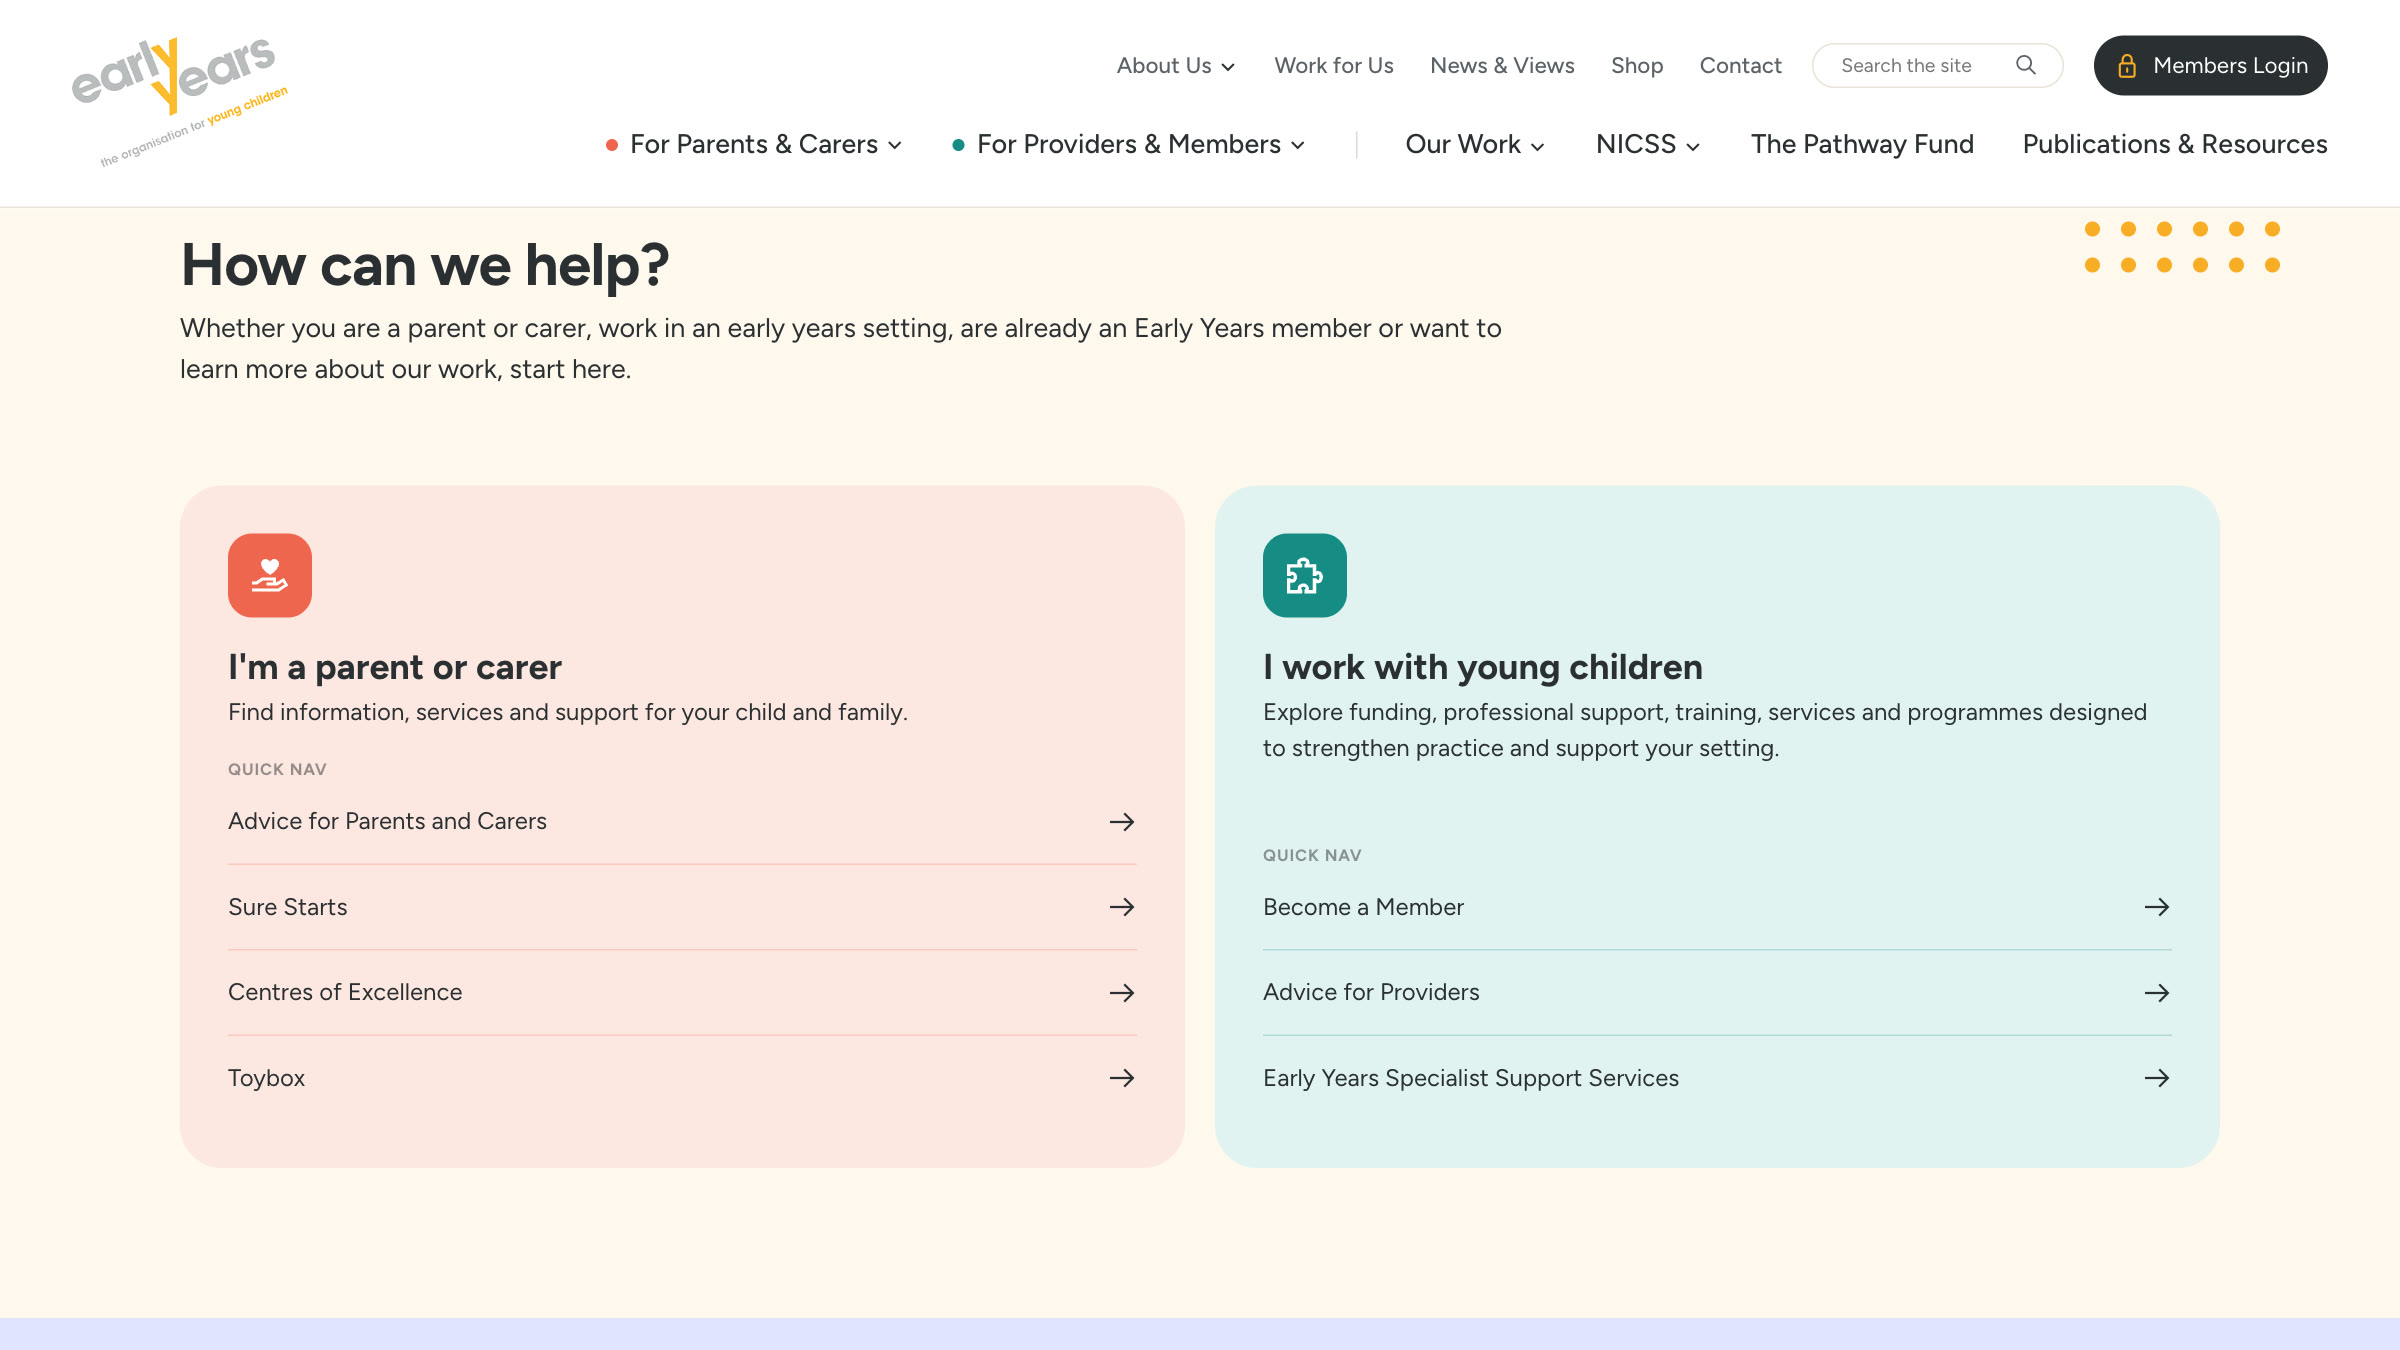Open Advice for Parents and Carers link
This screenshot has width=2400, height=1350.
point(387,822)
